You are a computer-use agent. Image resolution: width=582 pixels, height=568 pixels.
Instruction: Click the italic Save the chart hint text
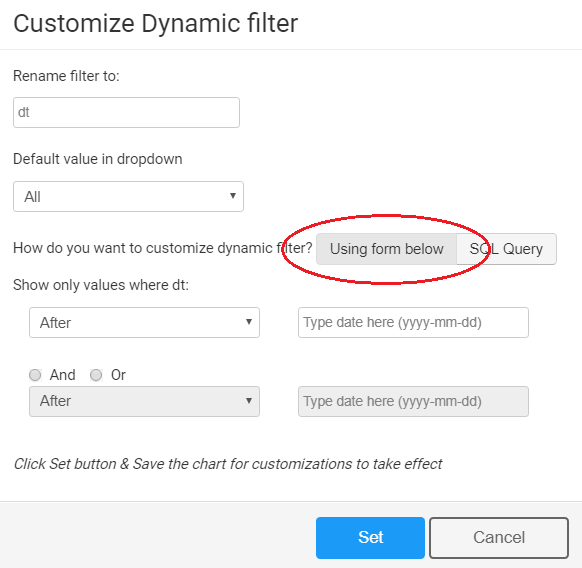coord(228,464)
